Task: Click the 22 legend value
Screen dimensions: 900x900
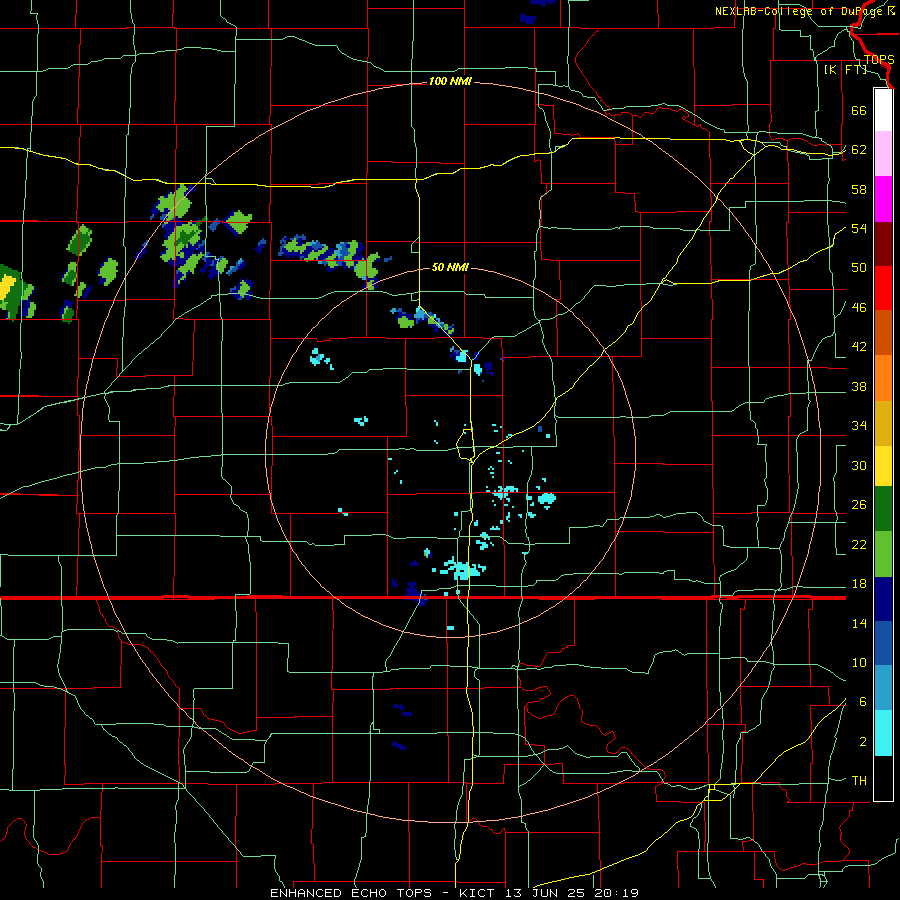Action: (859, 545)
